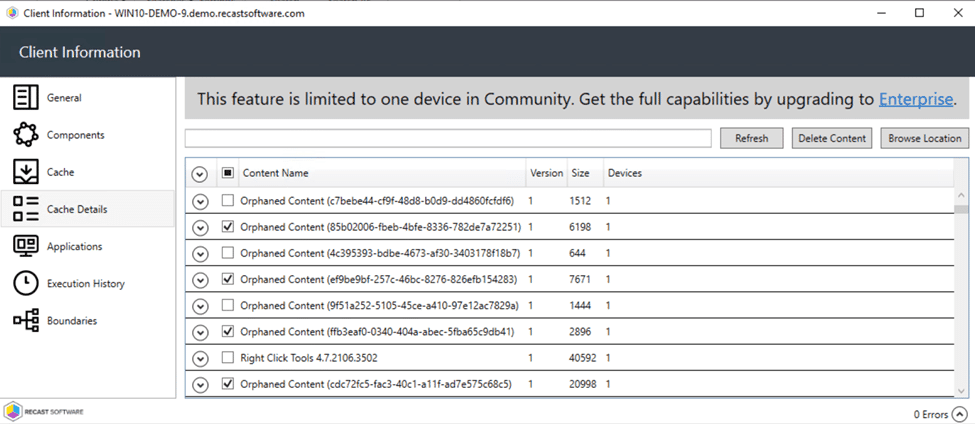The image size is (975, 424).
Task: Click the Execution History clock icon
Action: tap(25, 284)
